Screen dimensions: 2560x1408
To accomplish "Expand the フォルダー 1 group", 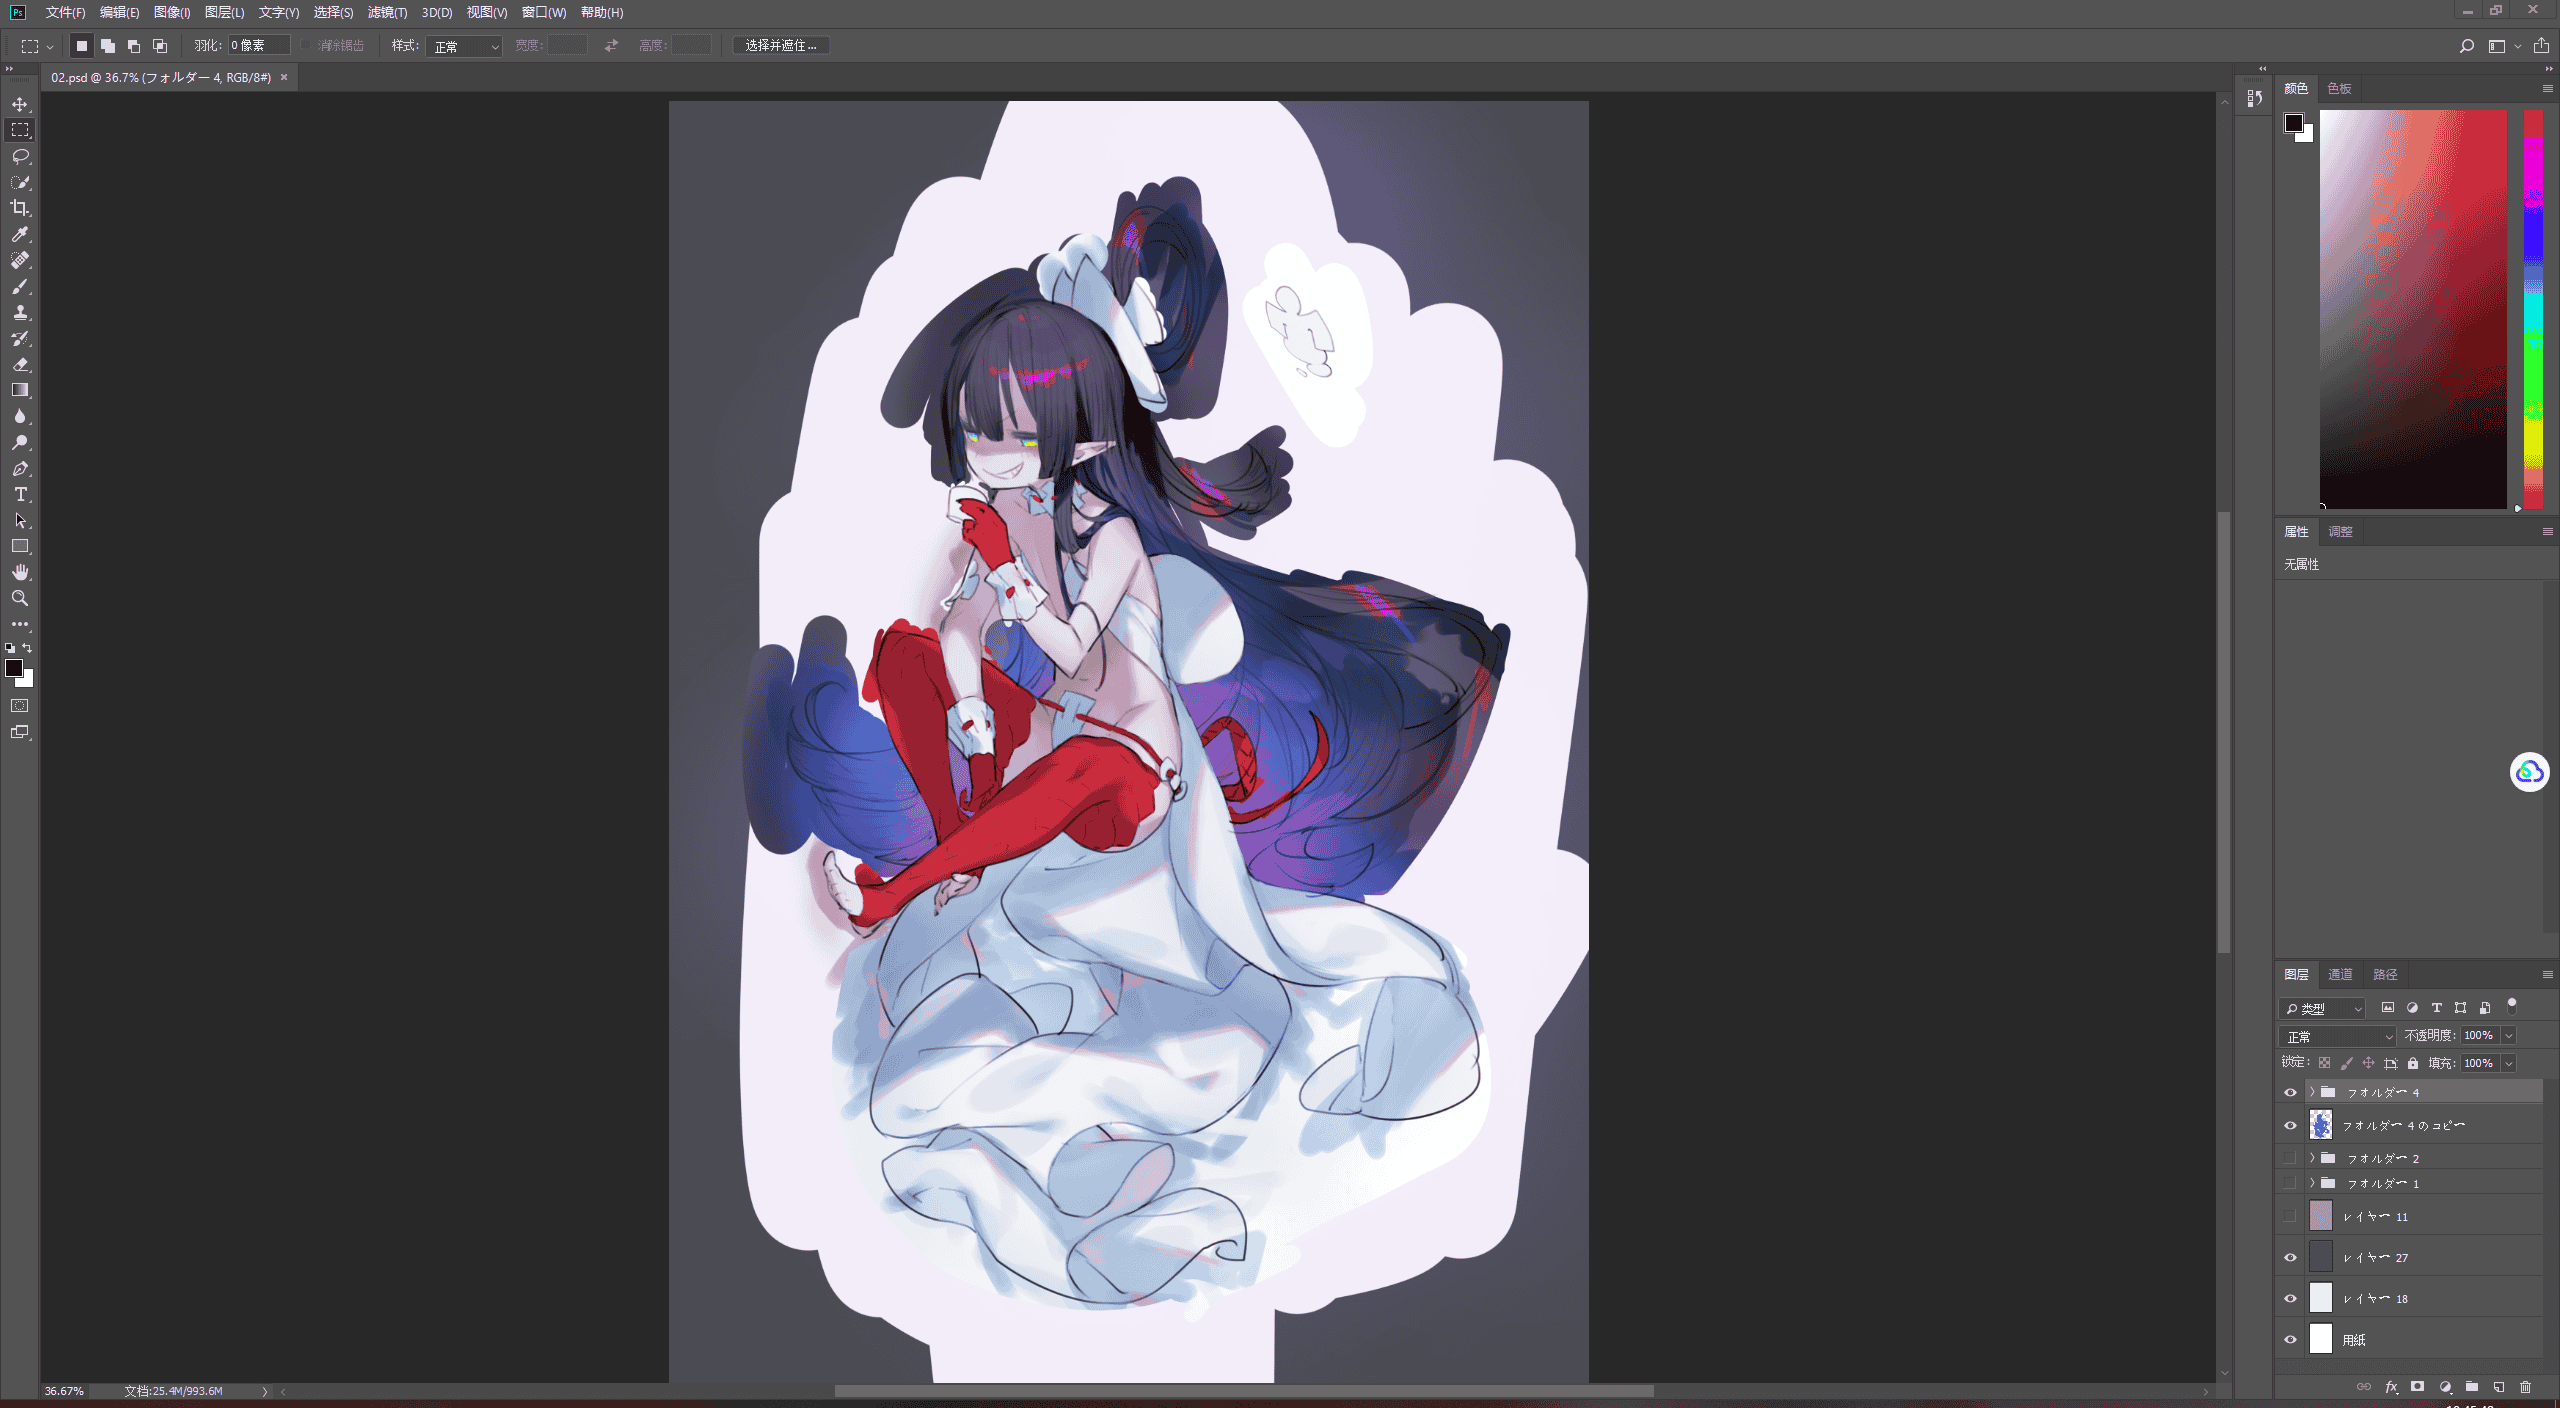I will click(x=2312, y=1183).
